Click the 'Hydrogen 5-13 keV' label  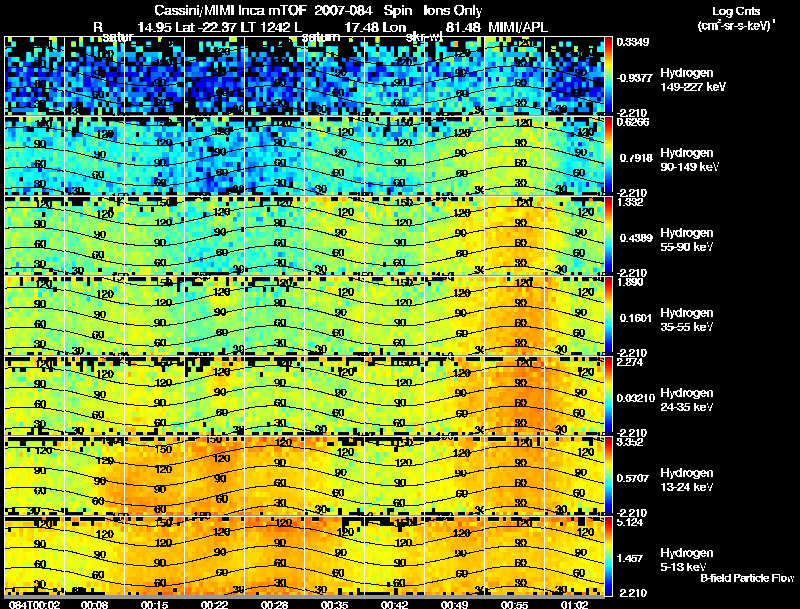[687, 560]
